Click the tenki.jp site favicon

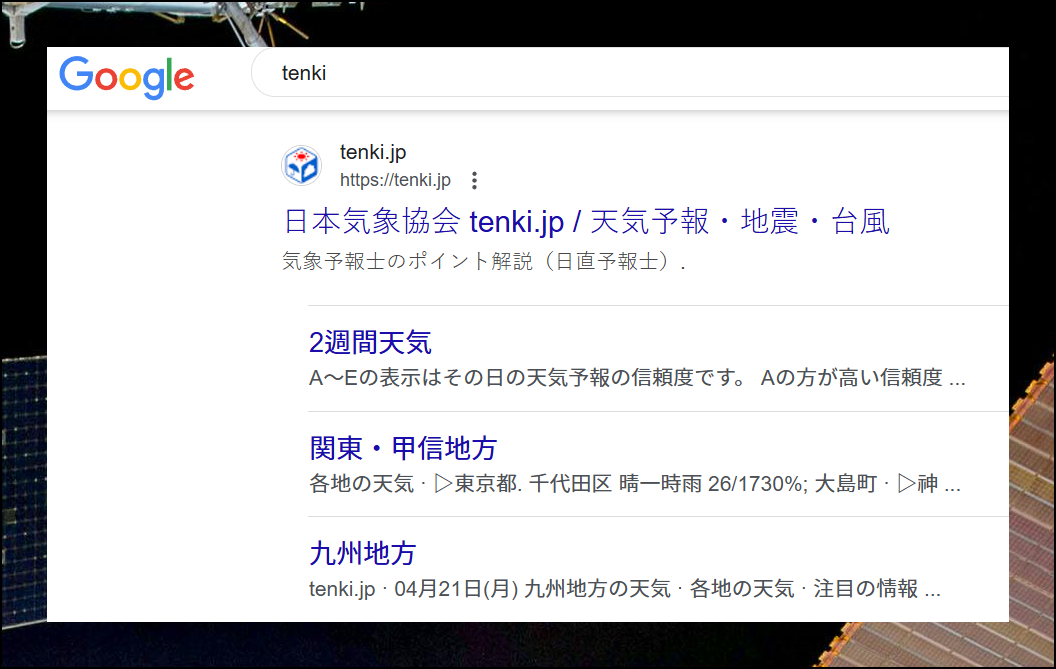[301, 165]
